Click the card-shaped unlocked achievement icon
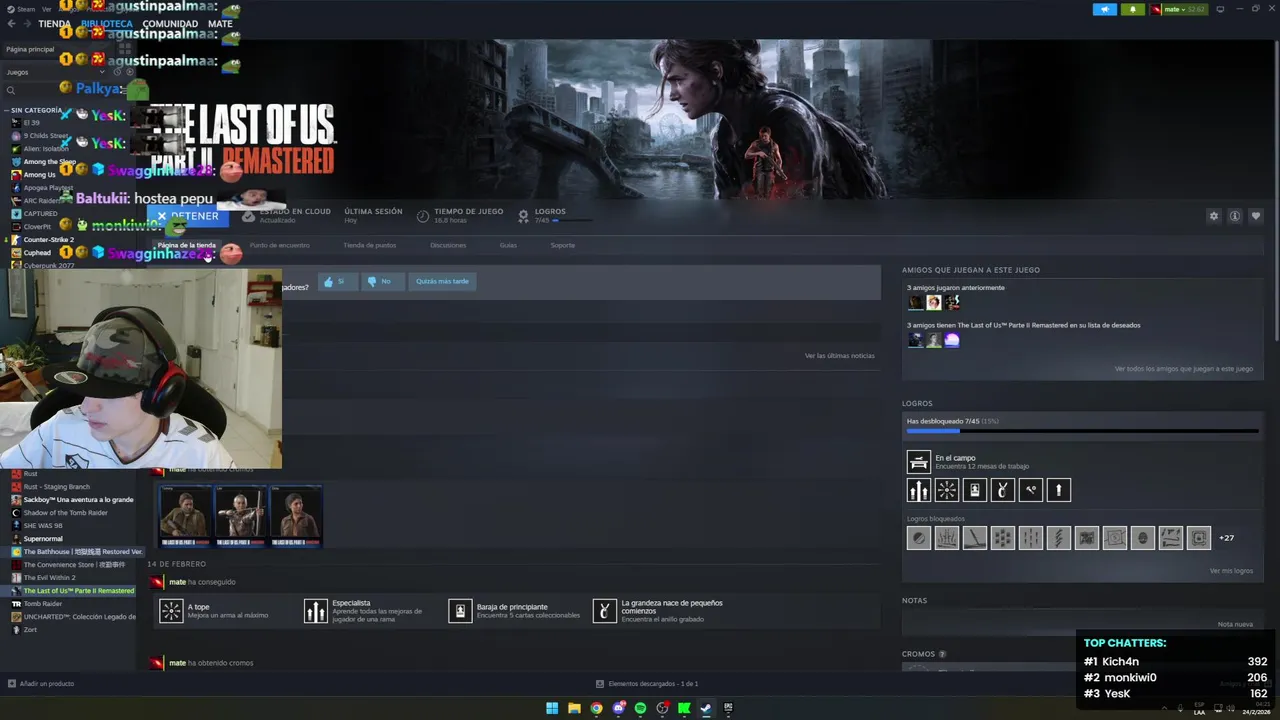 coord(974,490)
